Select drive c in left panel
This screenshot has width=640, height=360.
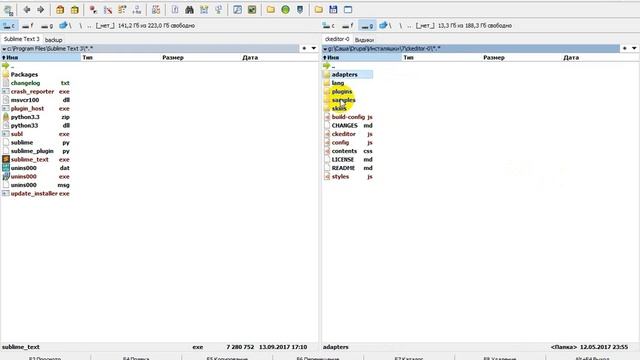pos(9,26)
